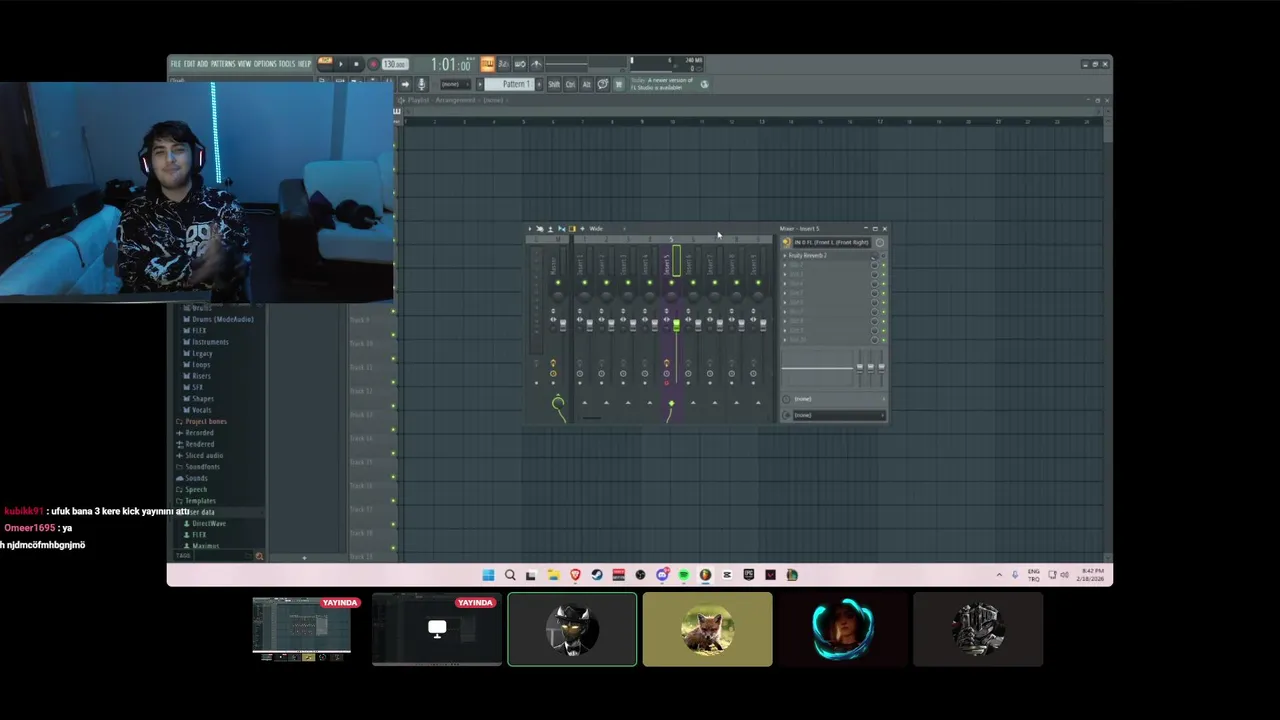Disable Fruity Reeverb 2 via its green slot LED
1280x720 pixels.
pyautogui.click(x=883, y=255)
